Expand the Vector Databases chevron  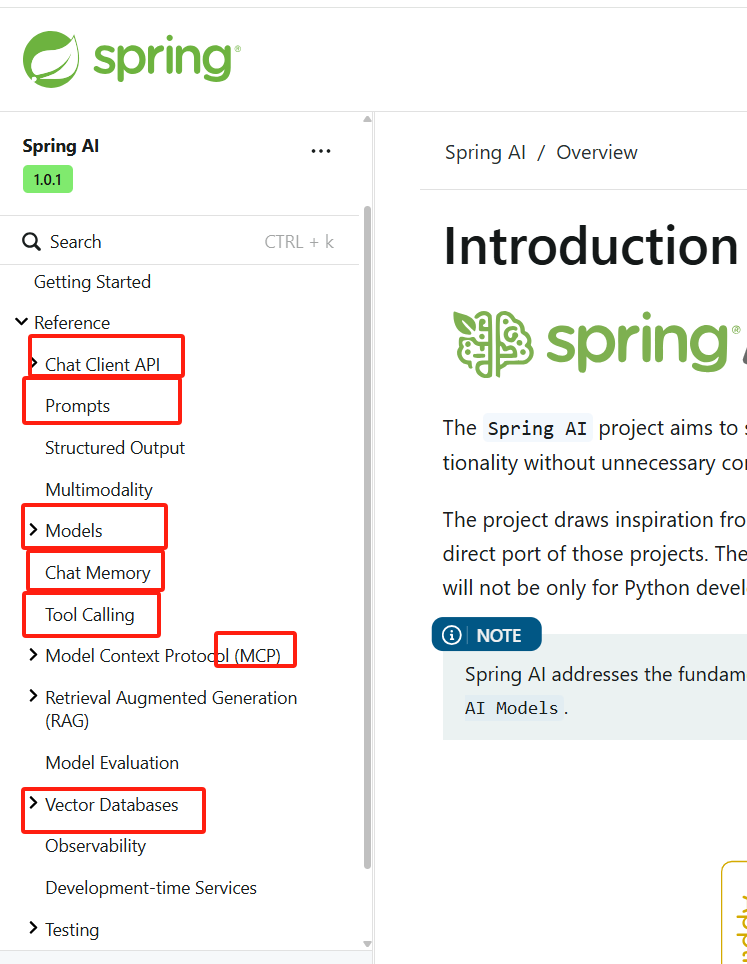coord(34,803)
